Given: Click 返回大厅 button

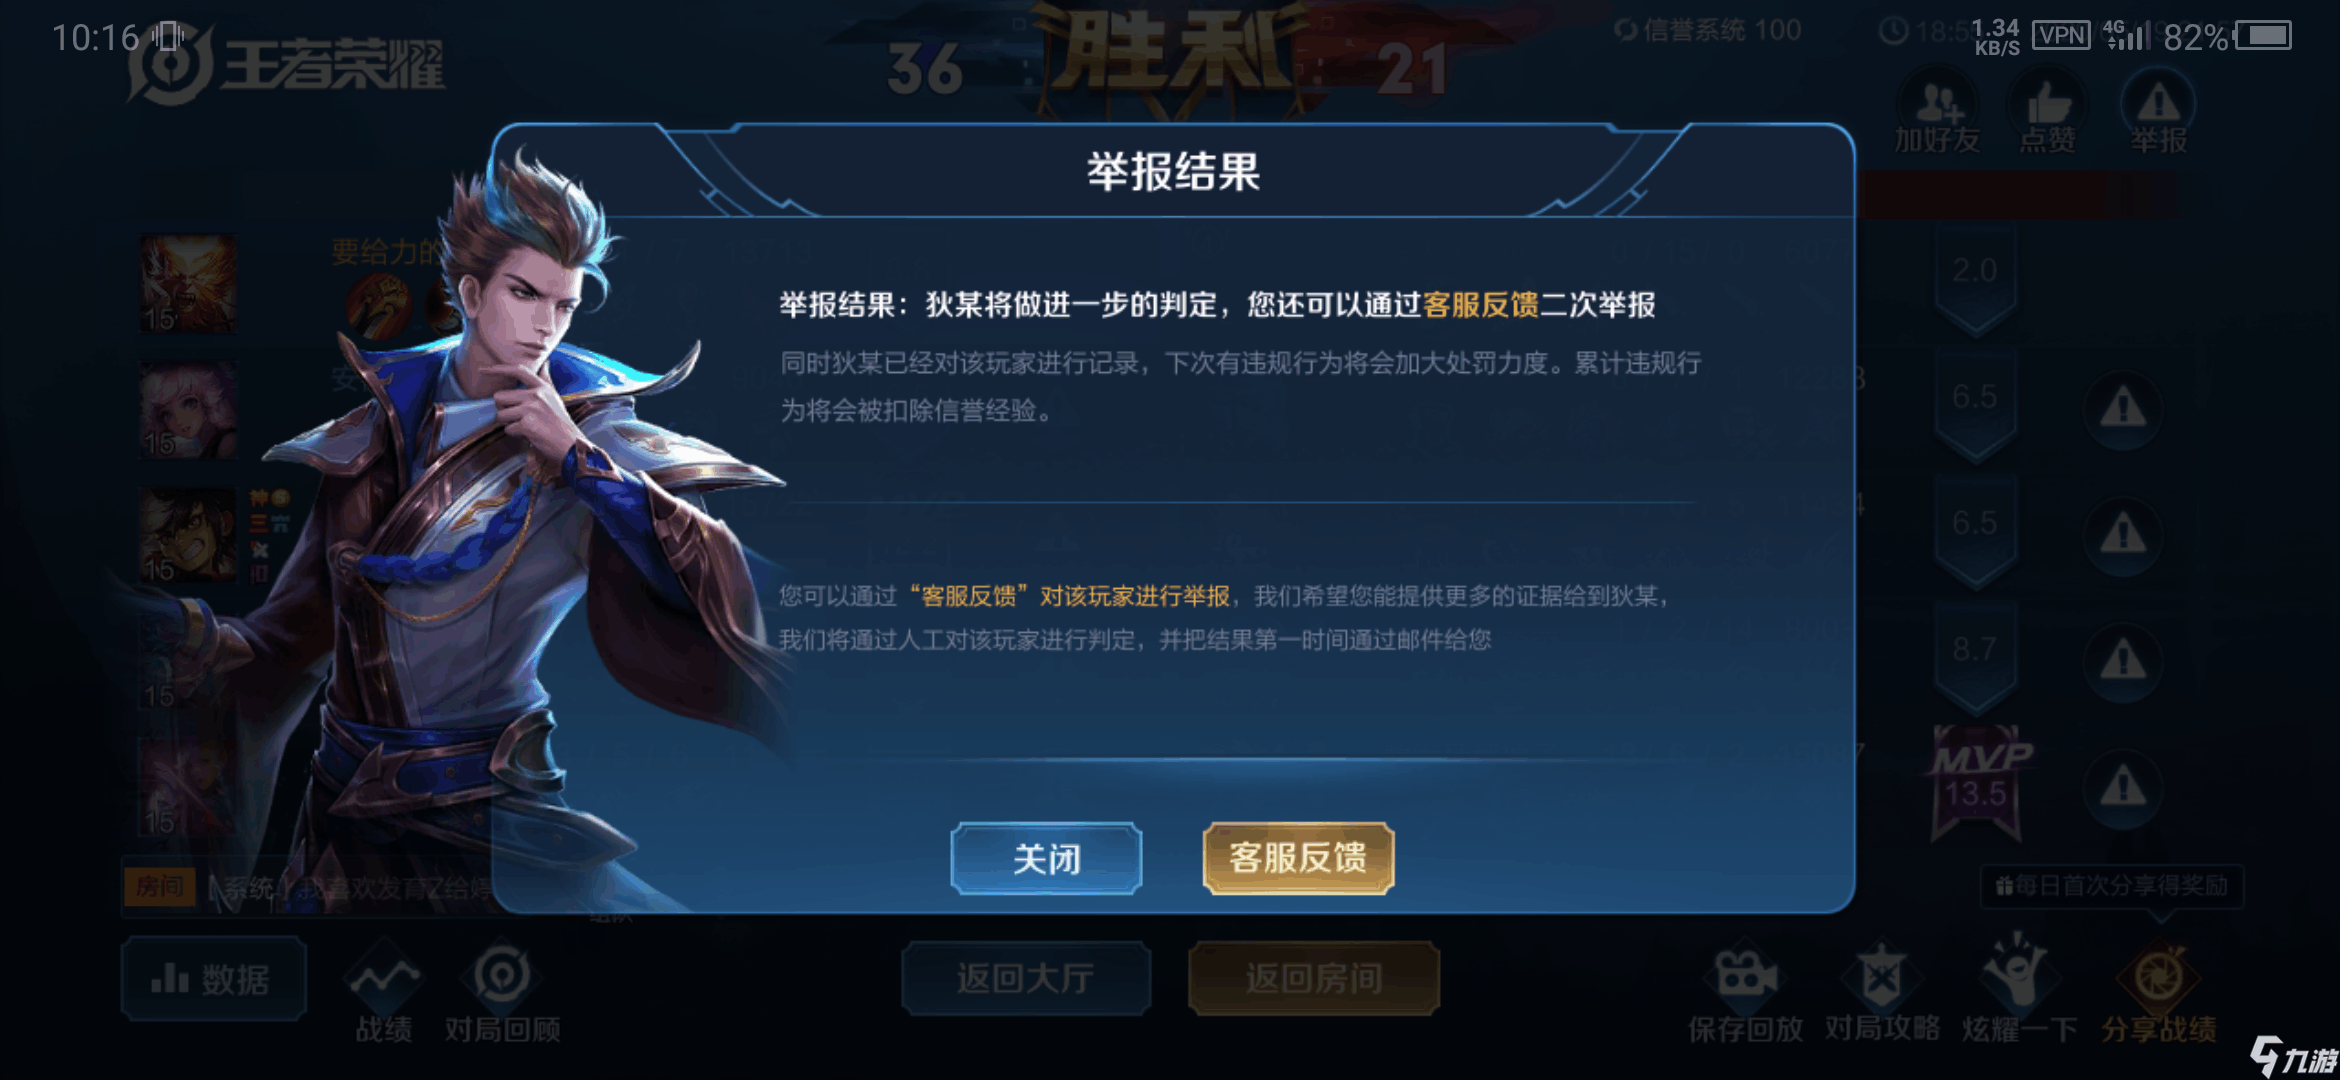Looking at the screenshot, I should click(x=1026, y=978).
